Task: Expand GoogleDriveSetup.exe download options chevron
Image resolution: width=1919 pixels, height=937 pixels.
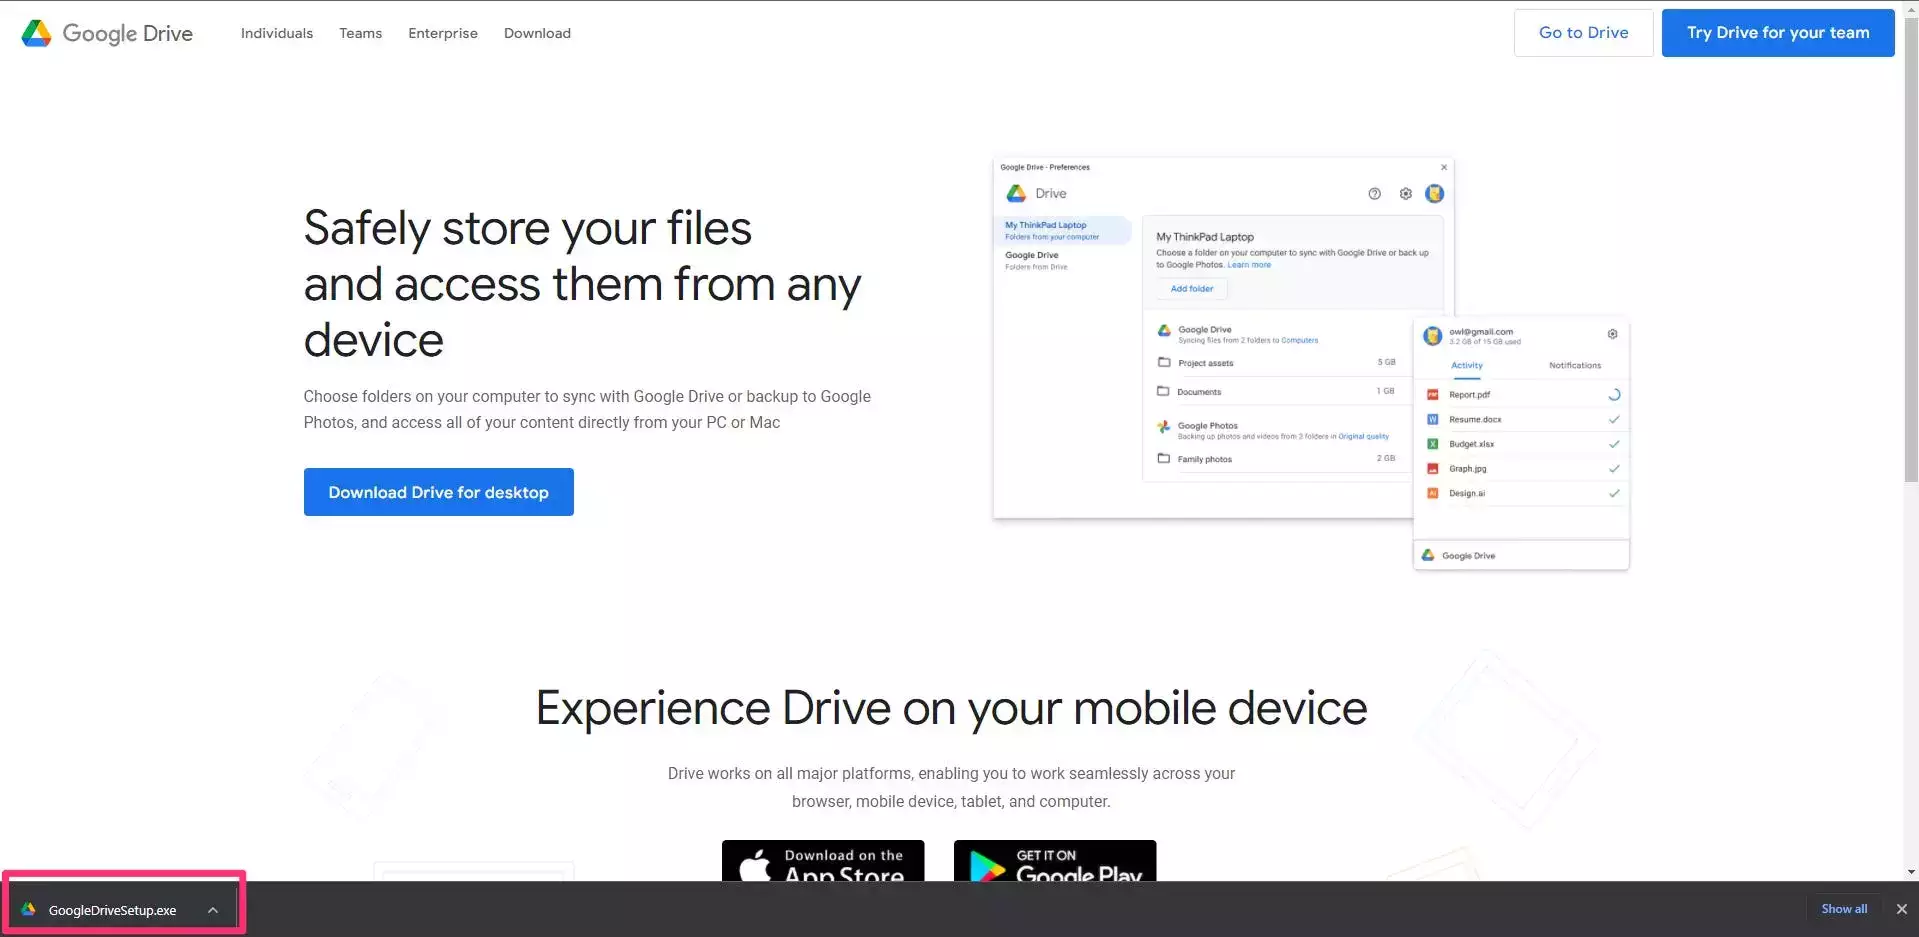Action: pos(213,910)
